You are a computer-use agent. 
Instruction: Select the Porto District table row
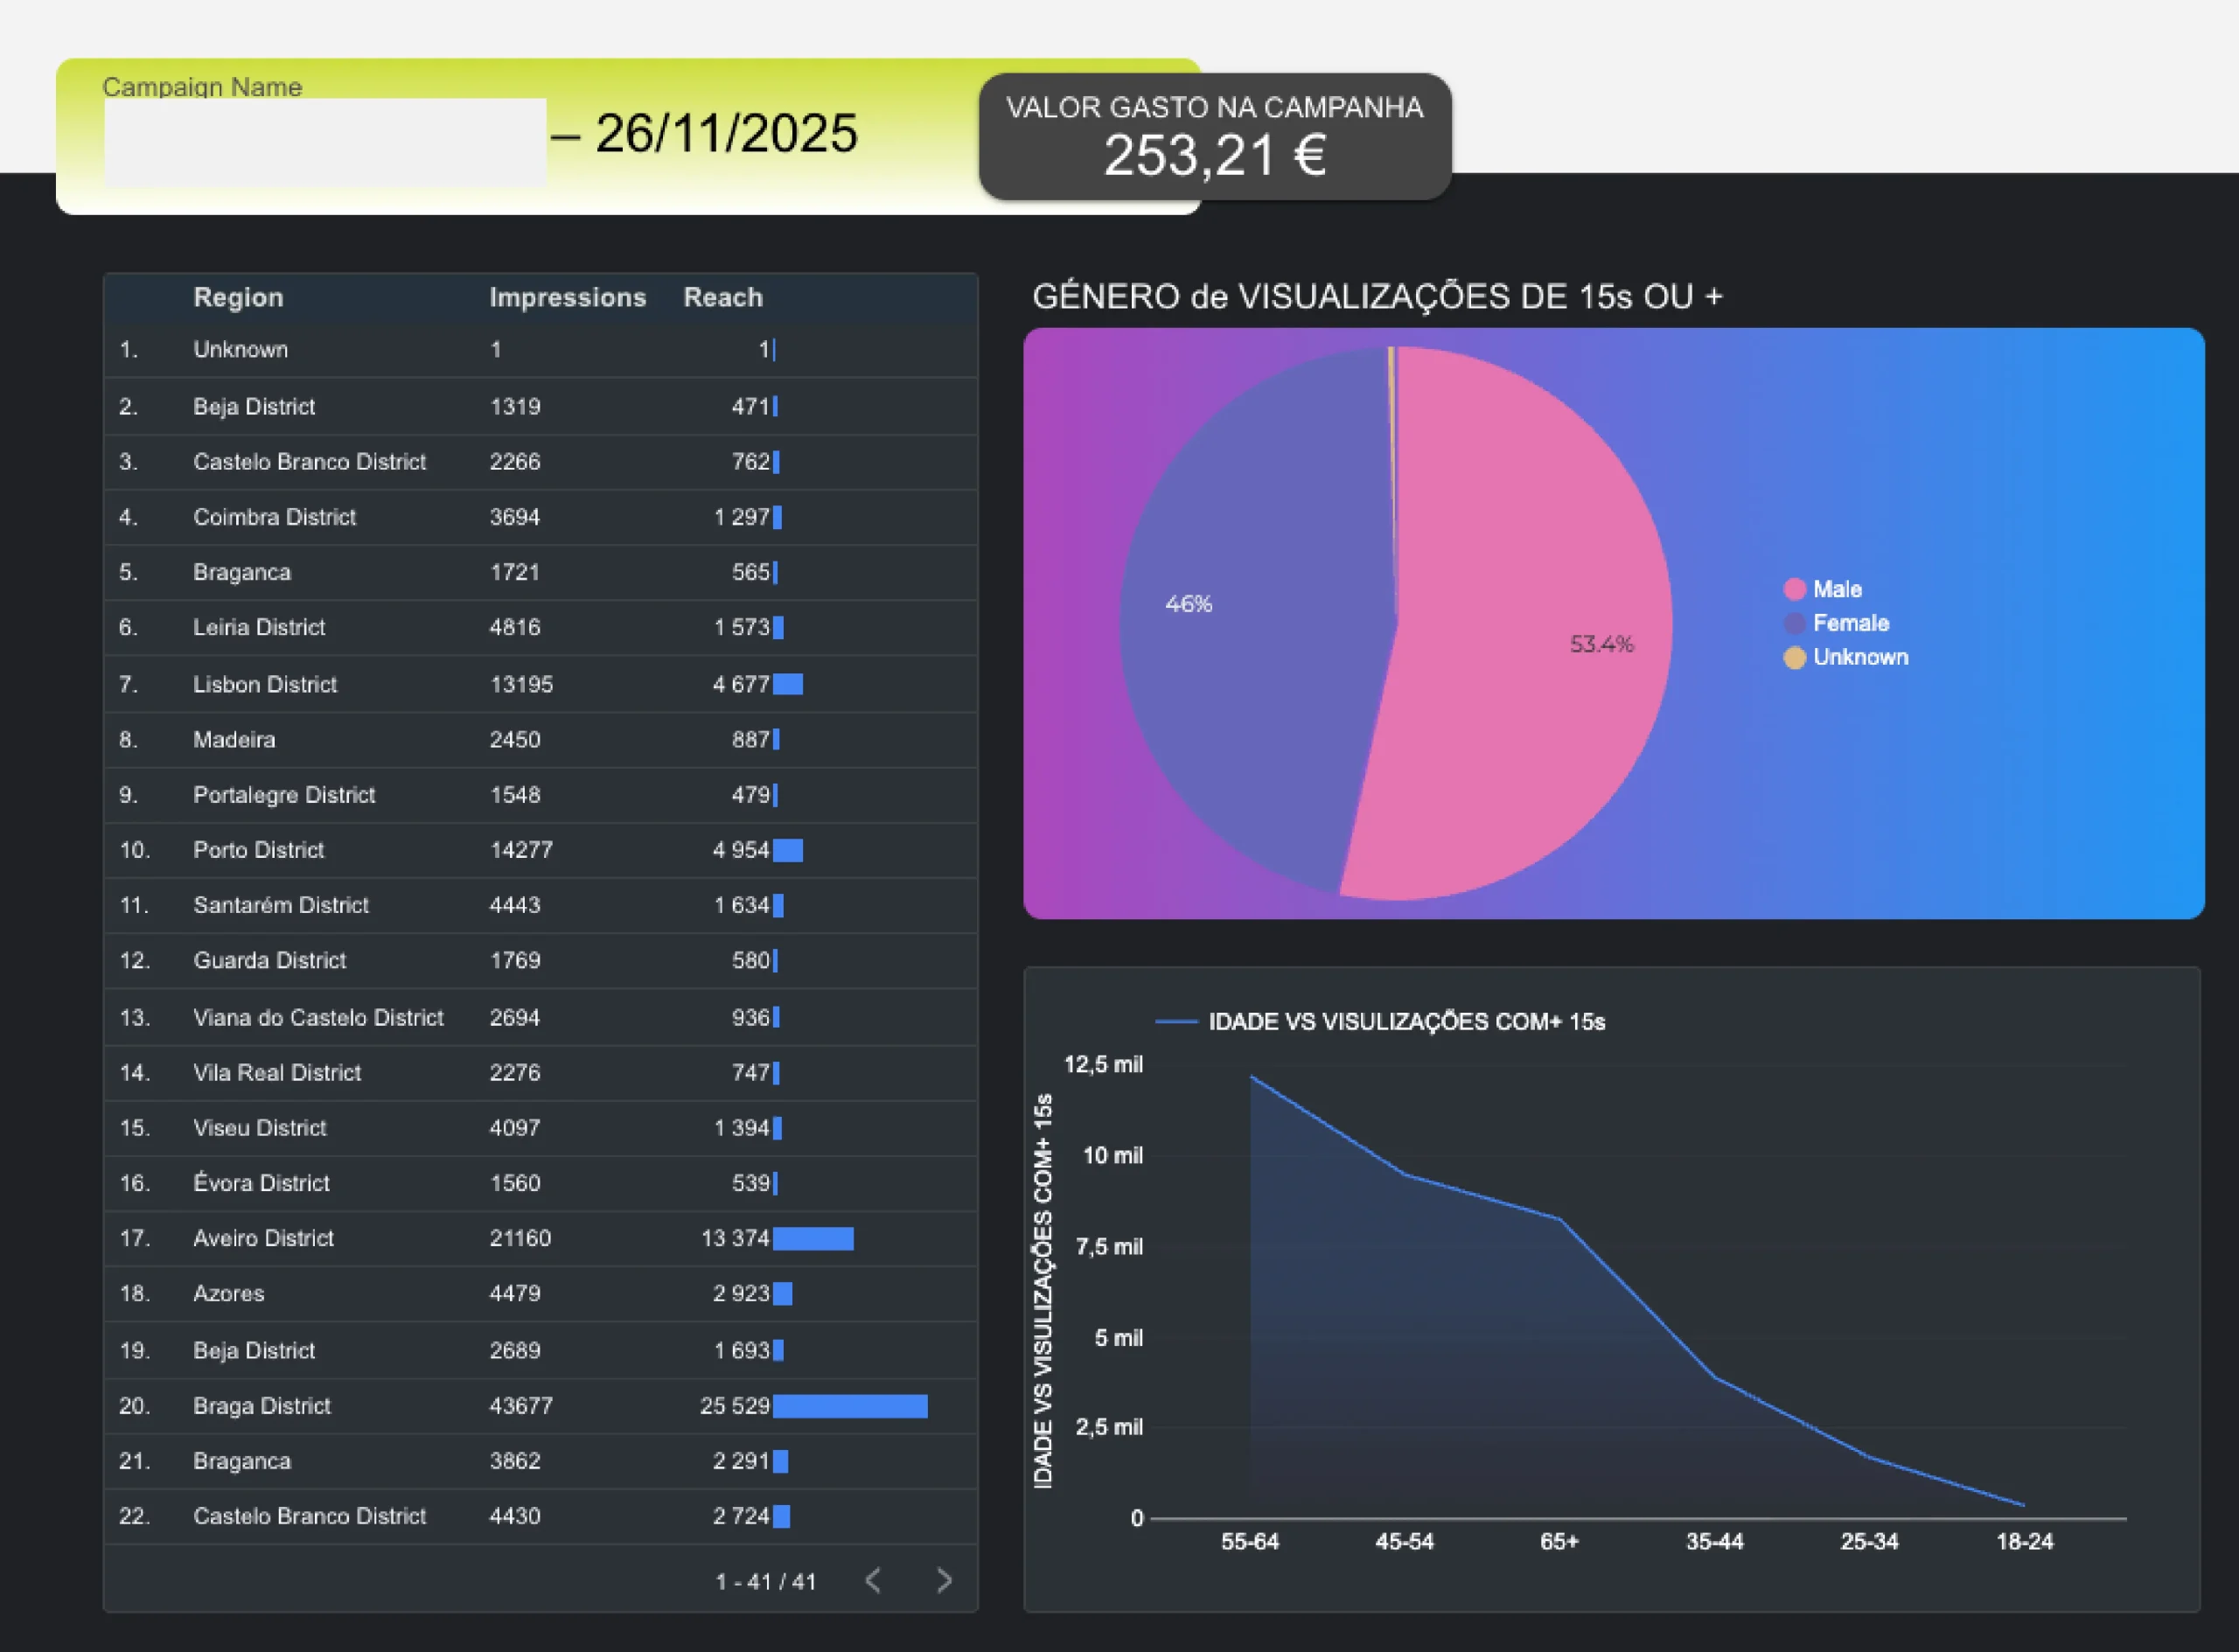pos(259,850)
